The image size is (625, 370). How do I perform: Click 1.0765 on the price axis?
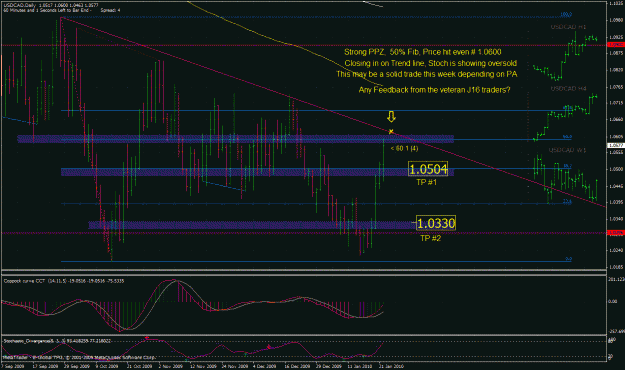(616, 87)
